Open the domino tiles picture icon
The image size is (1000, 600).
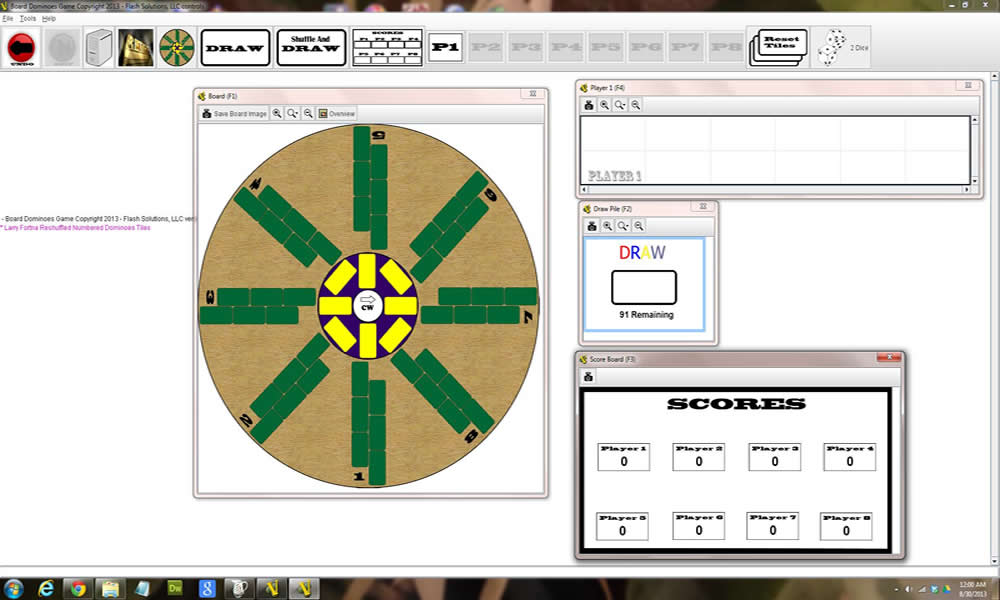(135, 47)
